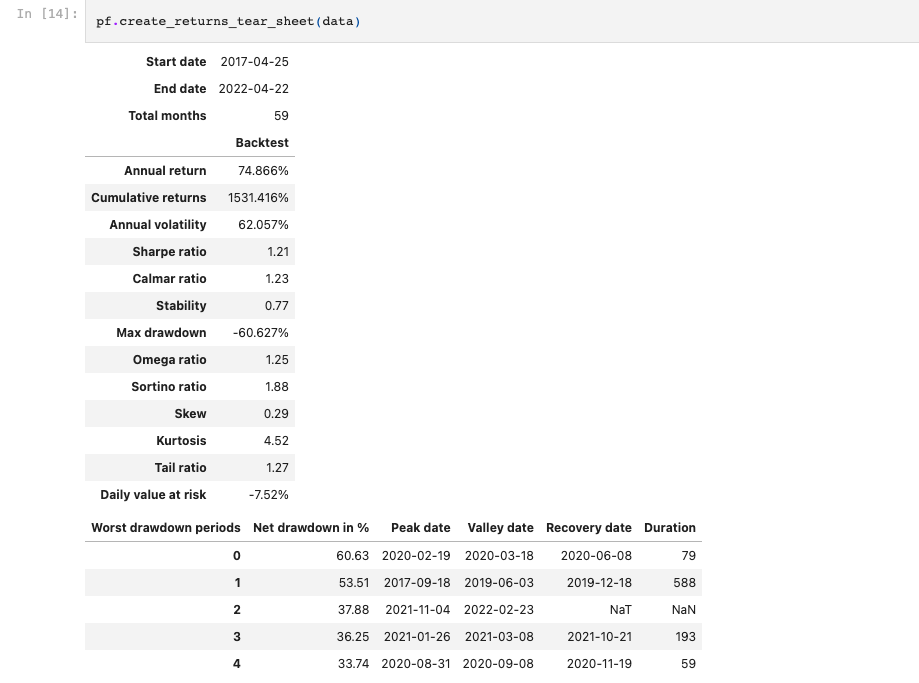The width and height of the screenshot is (919, 683).
Task: Click the valley date 2020-03-18
Action: [499, 555]
